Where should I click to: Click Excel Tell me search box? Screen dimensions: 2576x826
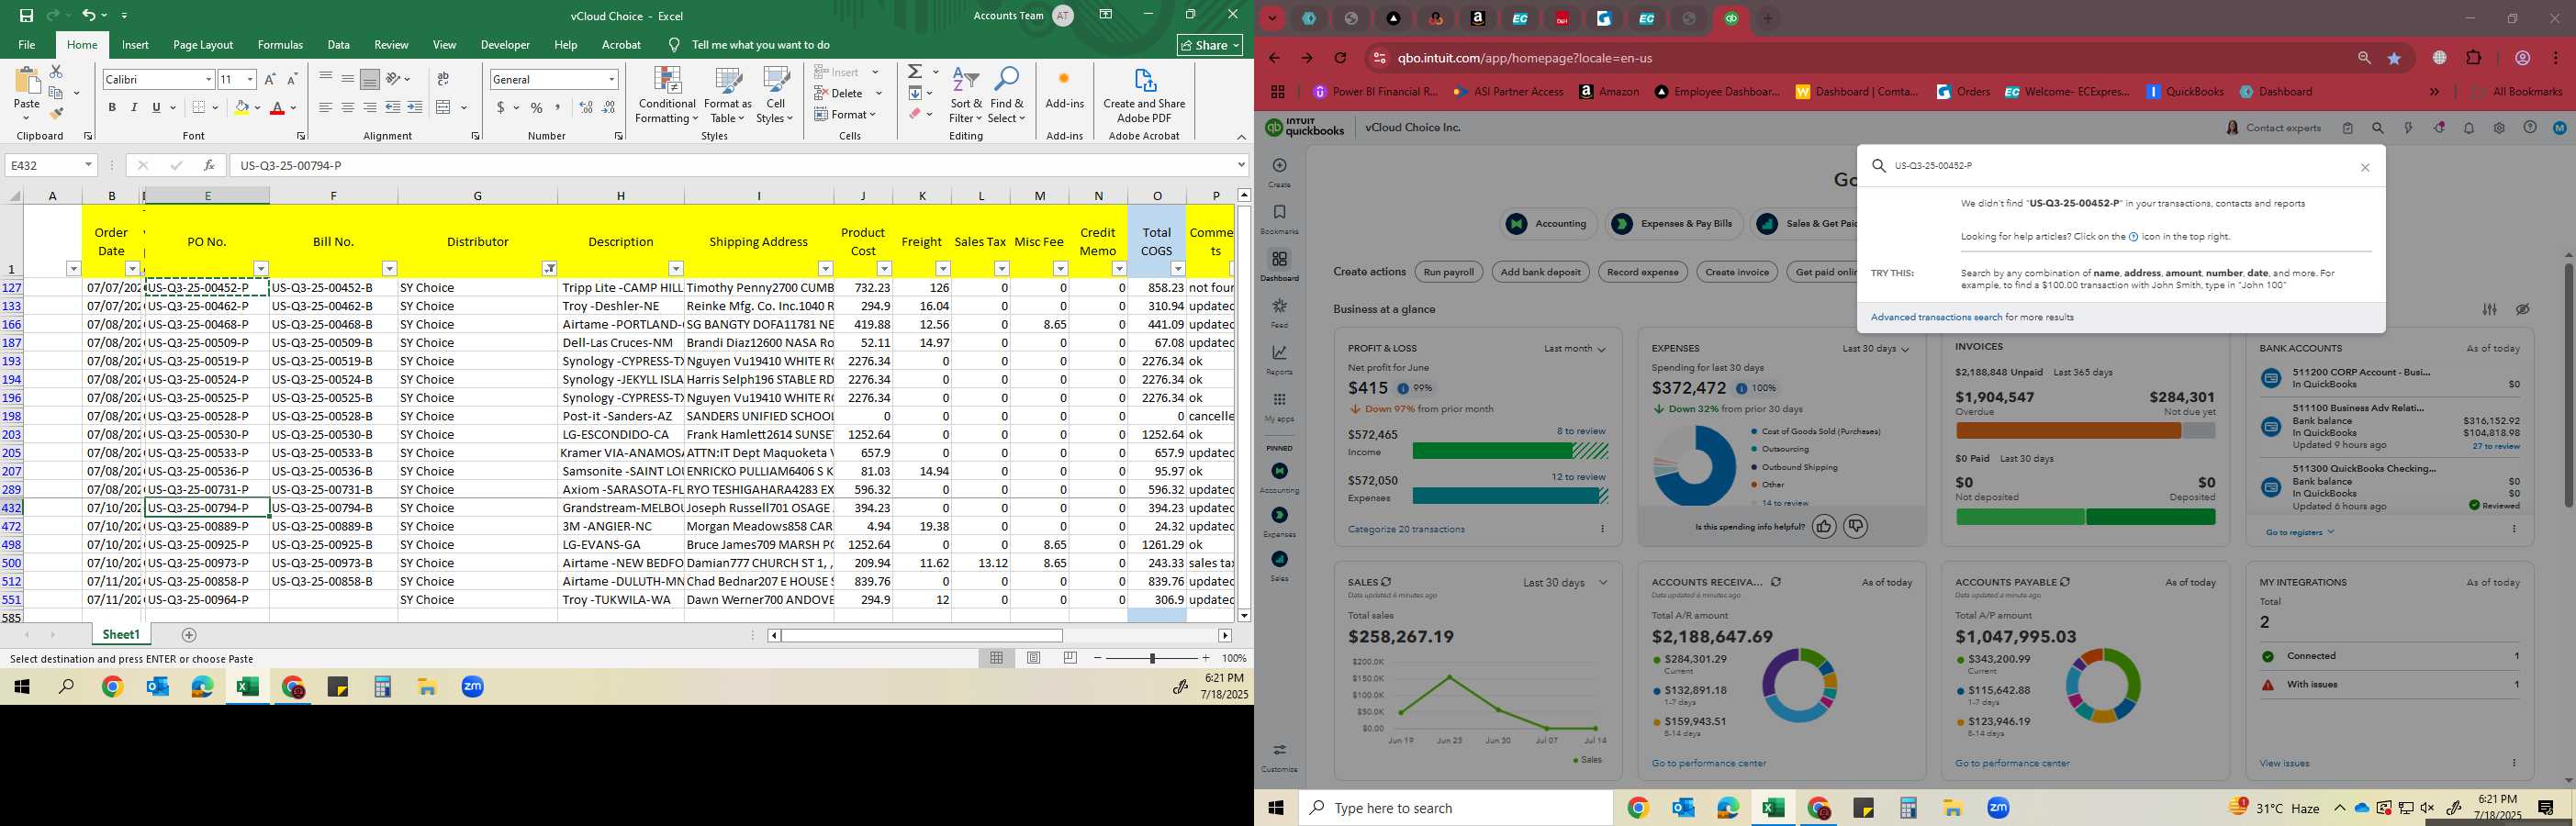[760, 45]
